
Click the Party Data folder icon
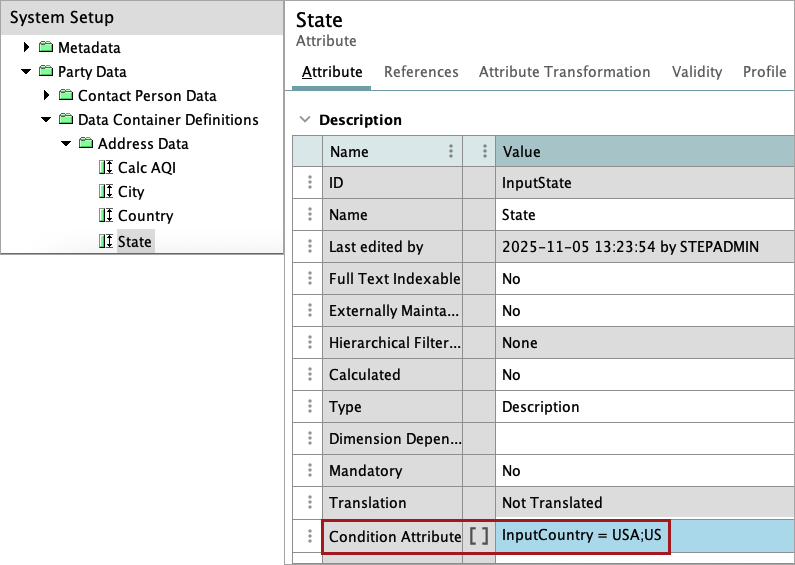click(x=46, y=72)
